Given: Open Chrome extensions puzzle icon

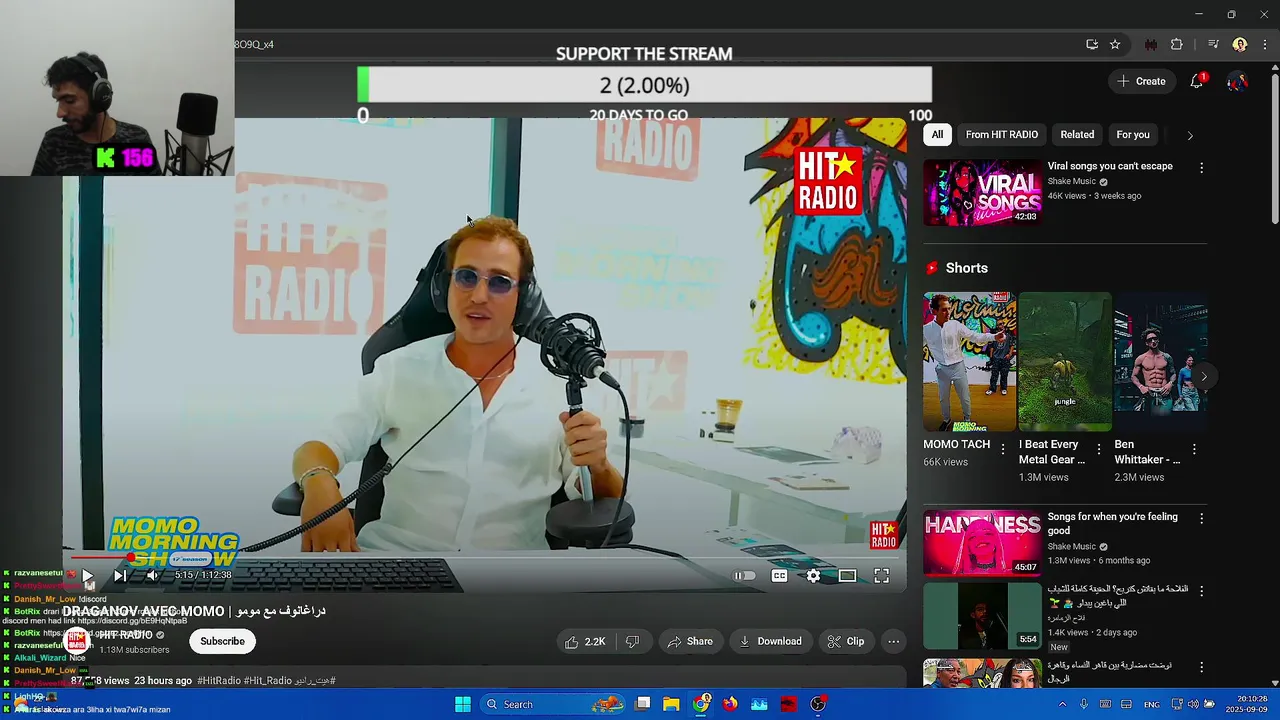Looking at the screenshot, I should (1177, 44).
